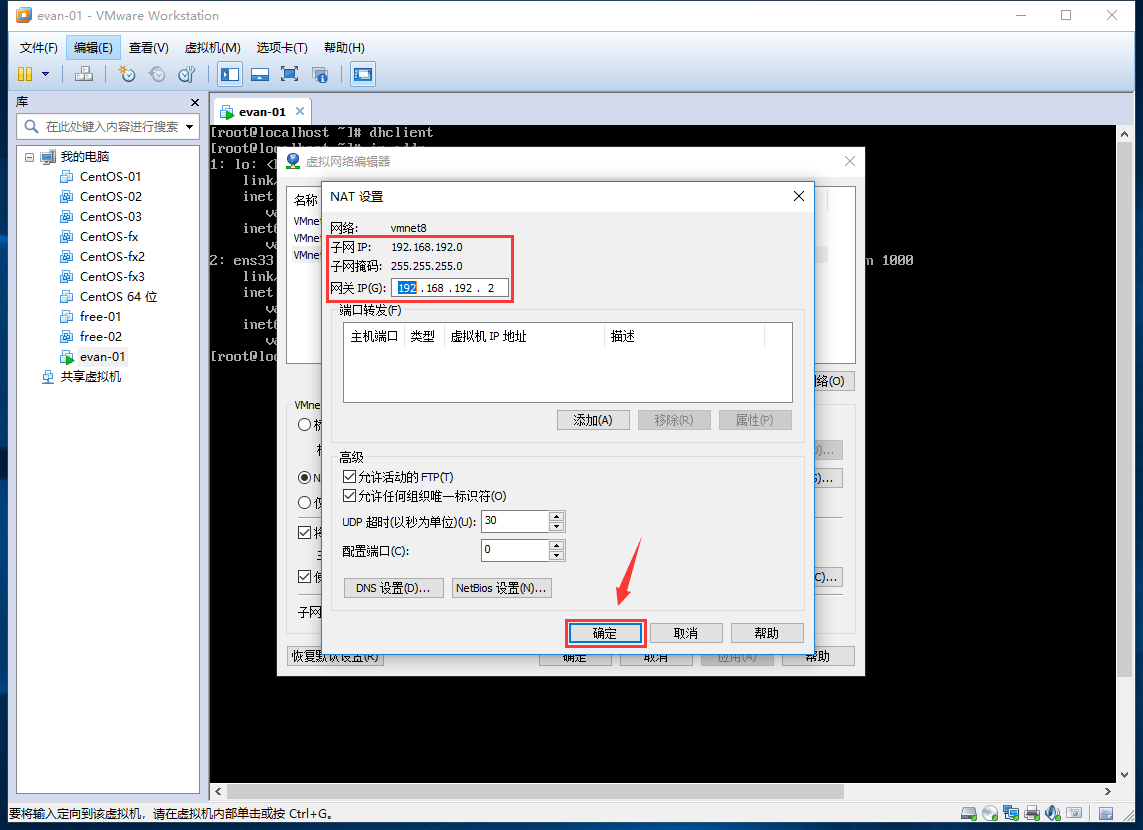
Task: Open the 编辑(E) menu
Action: 93,48
